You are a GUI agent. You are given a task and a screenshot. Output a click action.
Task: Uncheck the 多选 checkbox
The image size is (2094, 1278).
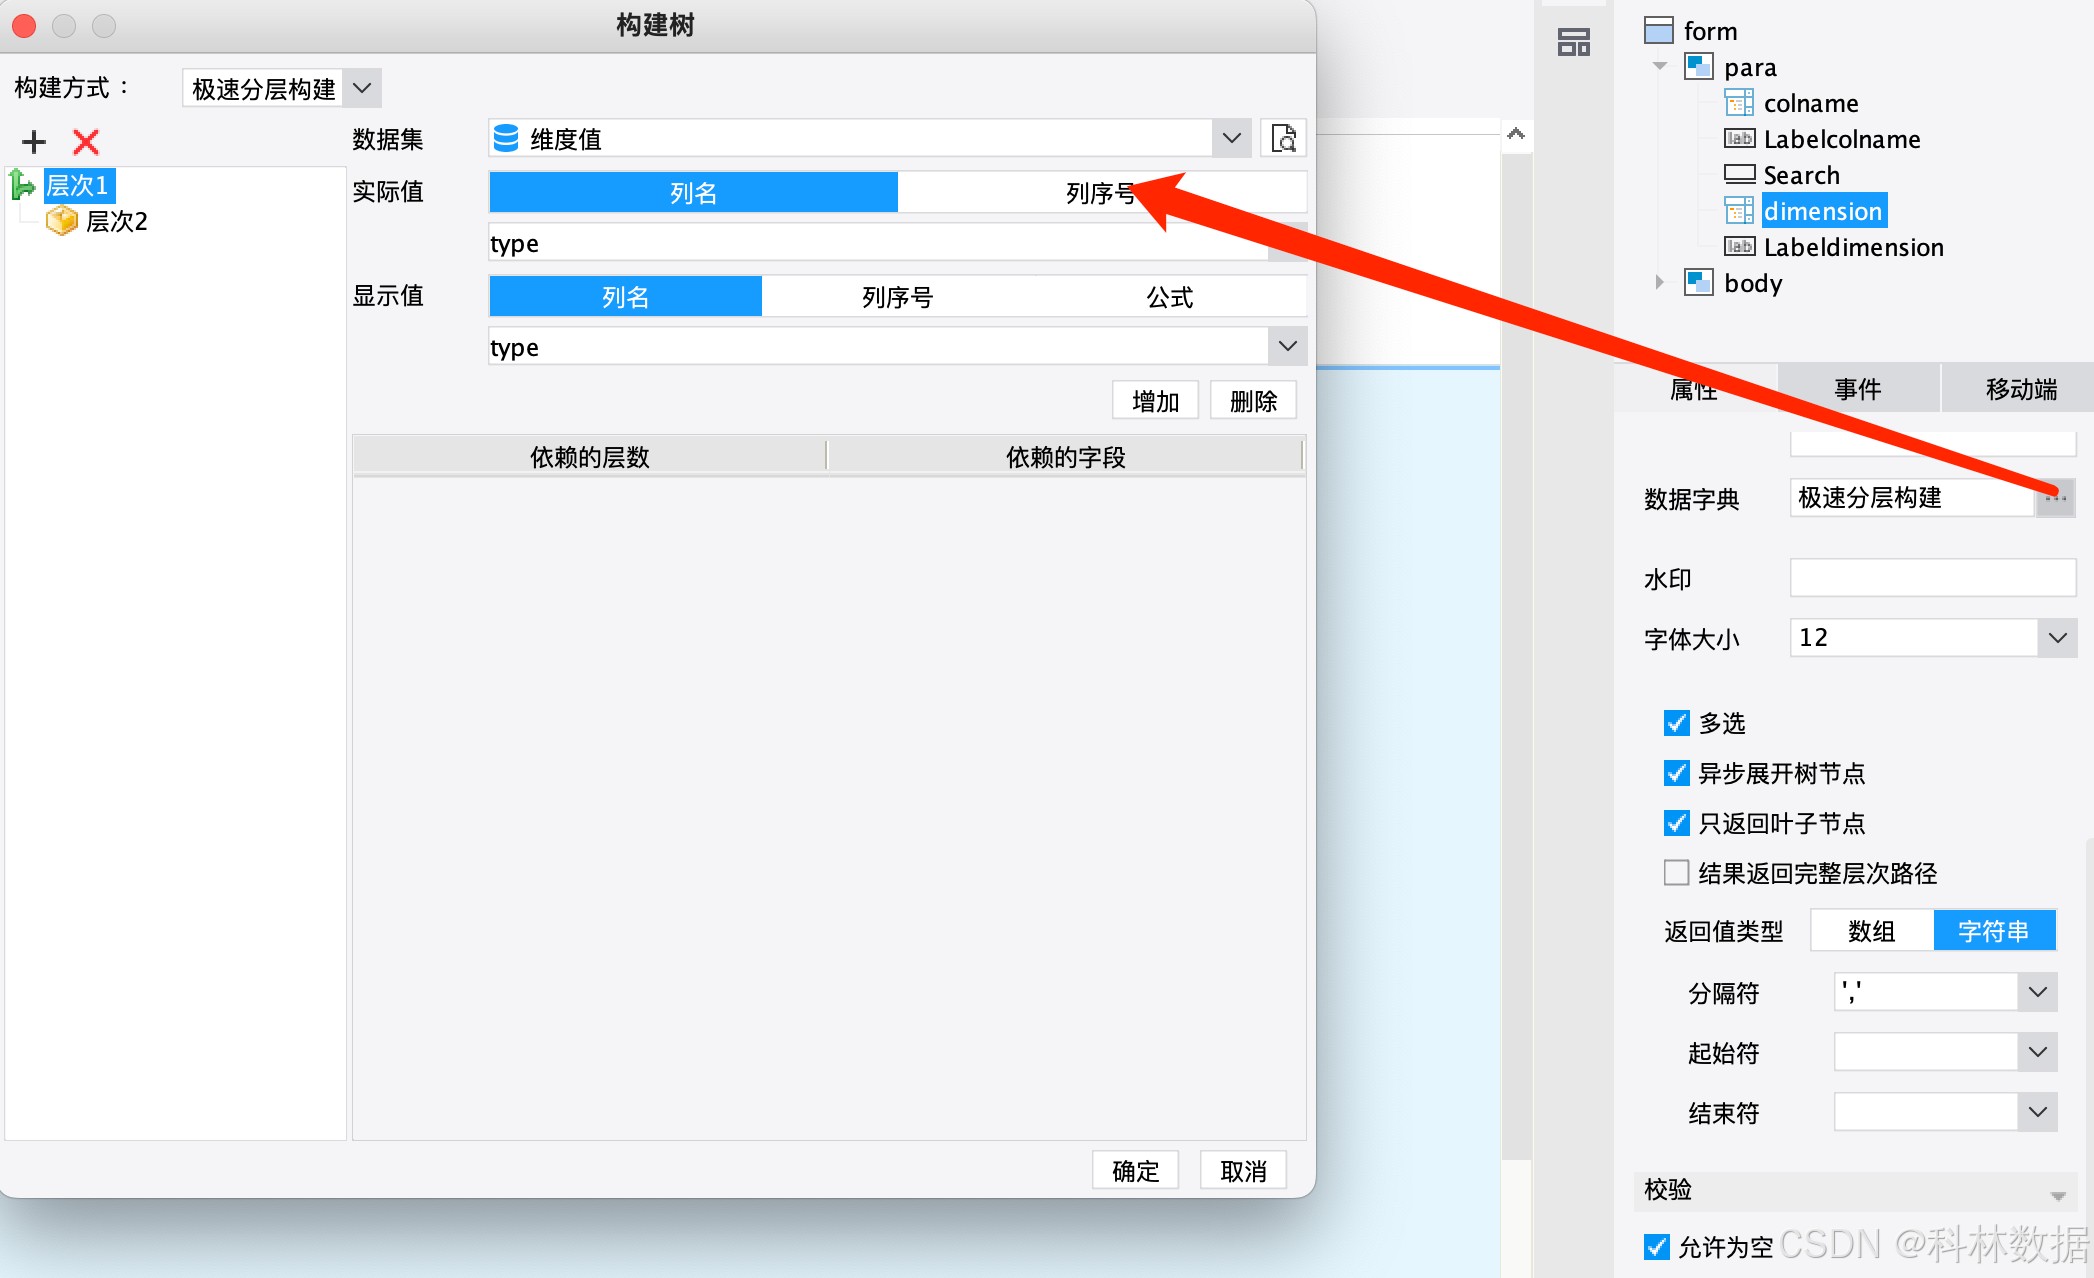click(x=1676, y=723)
